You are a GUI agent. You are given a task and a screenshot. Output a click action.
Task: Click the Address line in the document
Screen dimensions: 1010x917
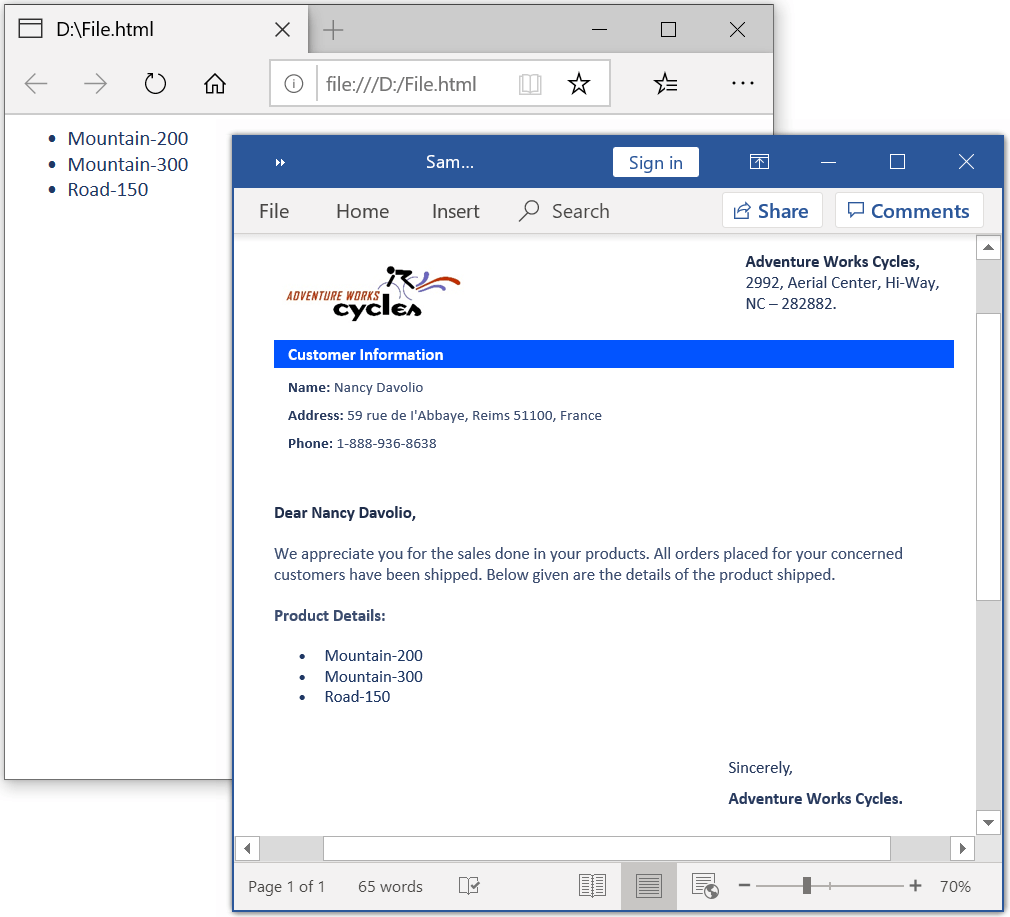444,415
